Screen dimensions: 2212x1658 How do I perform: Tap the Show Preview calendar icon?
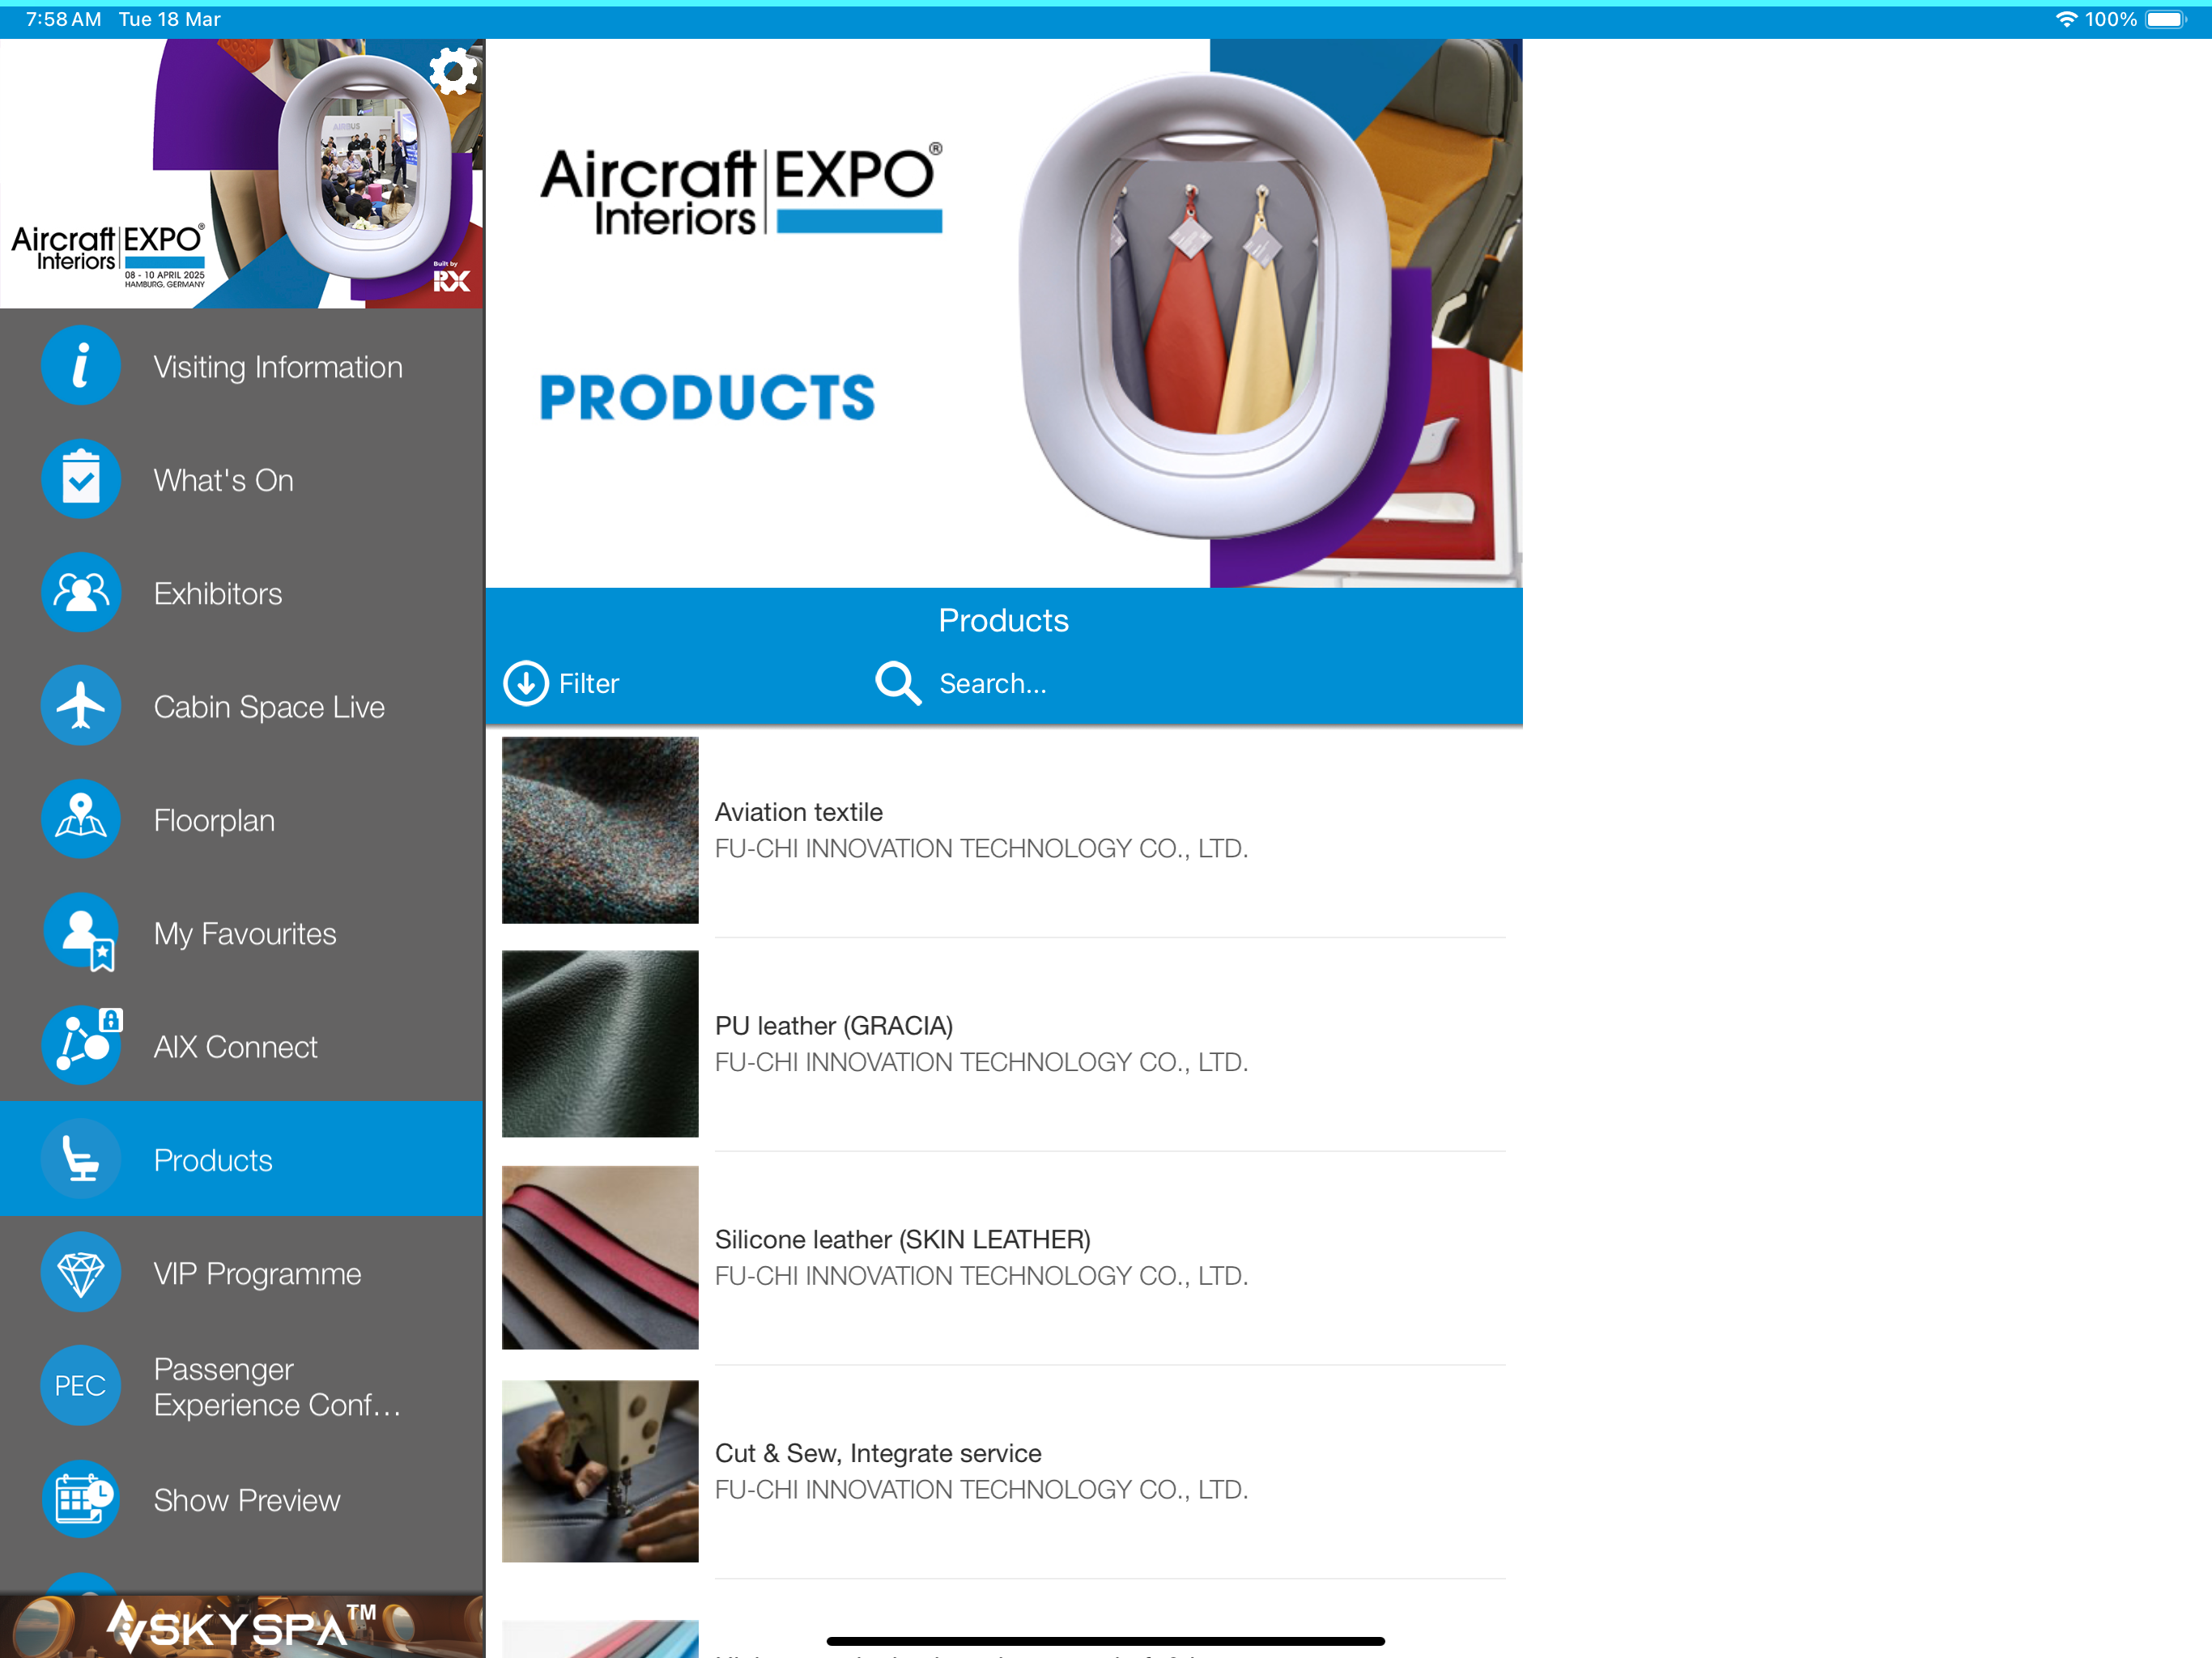pos(81,1499)
